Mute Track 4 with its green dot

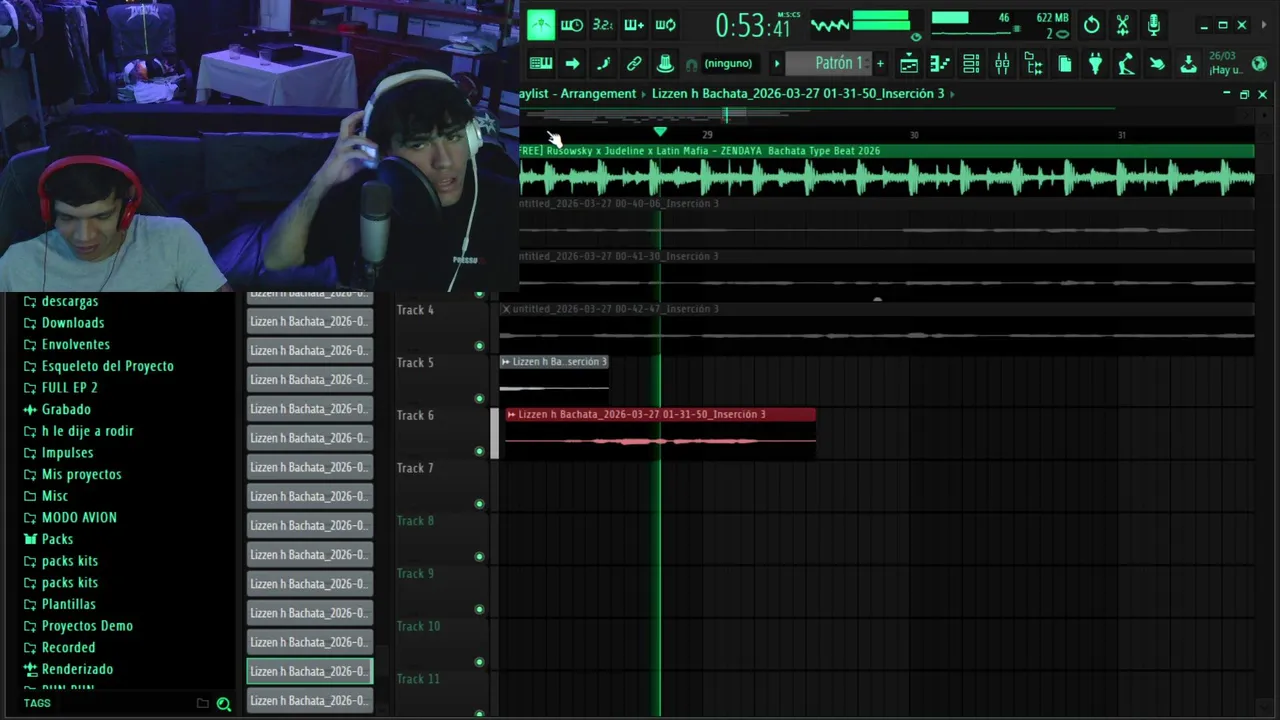[x=479, y=346]
